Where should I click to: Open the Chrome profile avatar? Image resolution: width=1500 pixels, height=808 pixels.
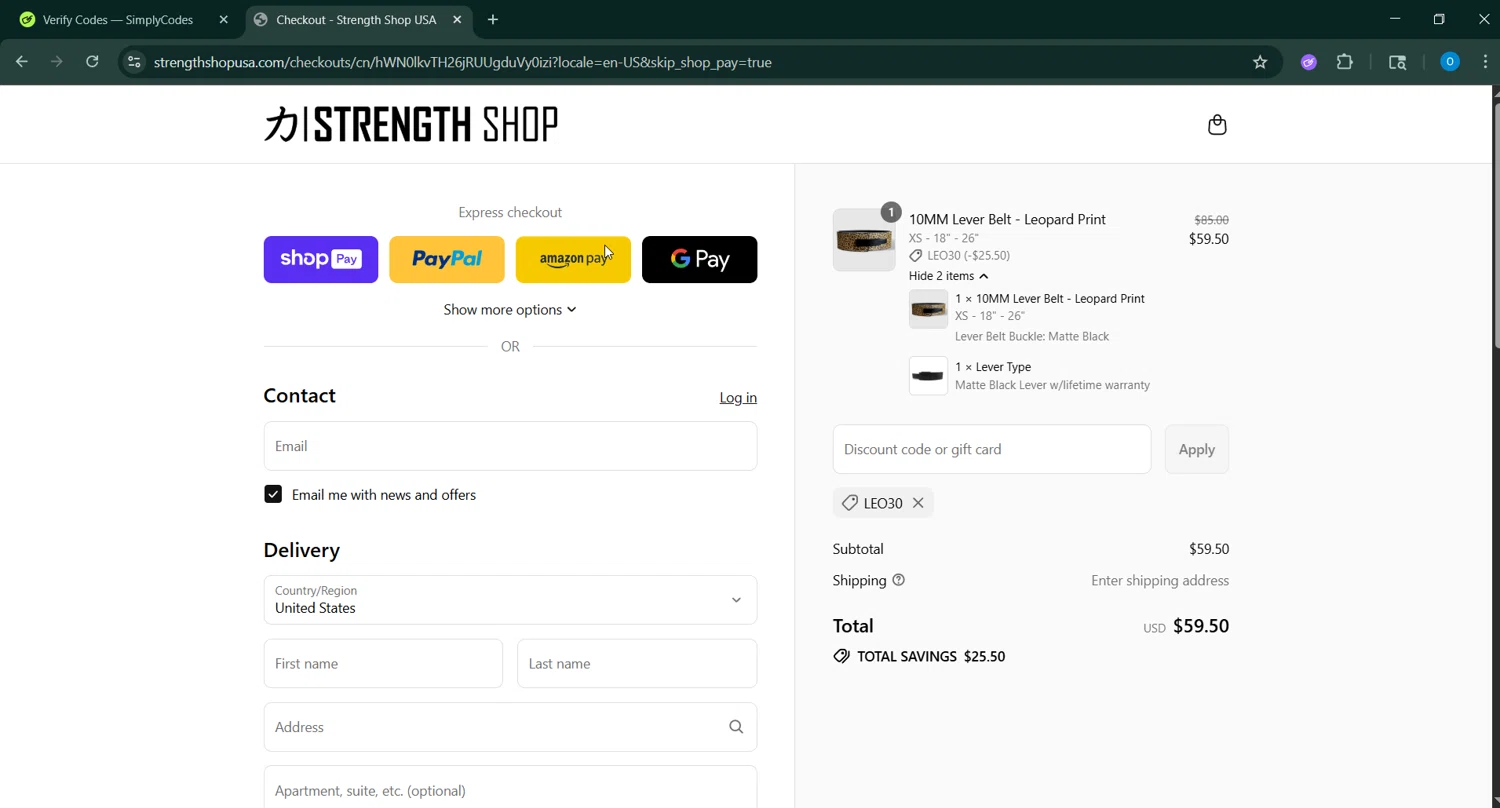coord(1449,62)
